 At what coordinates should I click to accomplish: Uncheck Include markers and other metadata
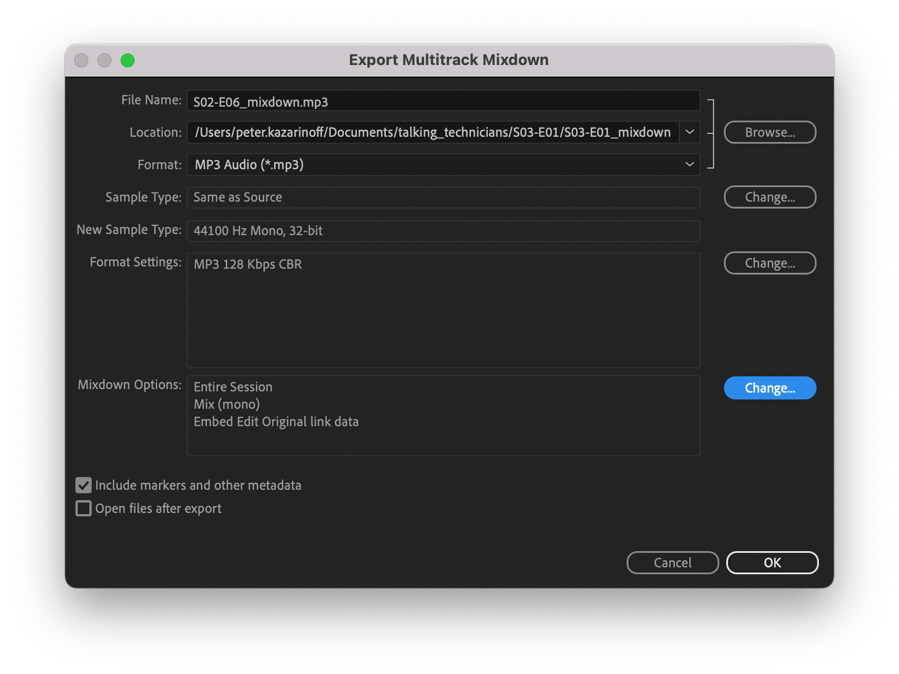(84, 485)
